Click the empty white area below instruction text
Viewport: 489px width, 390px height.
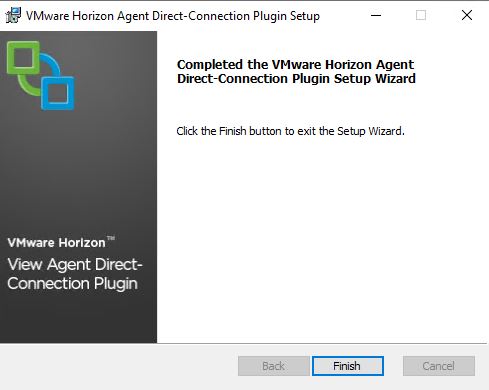click(322, 240)
